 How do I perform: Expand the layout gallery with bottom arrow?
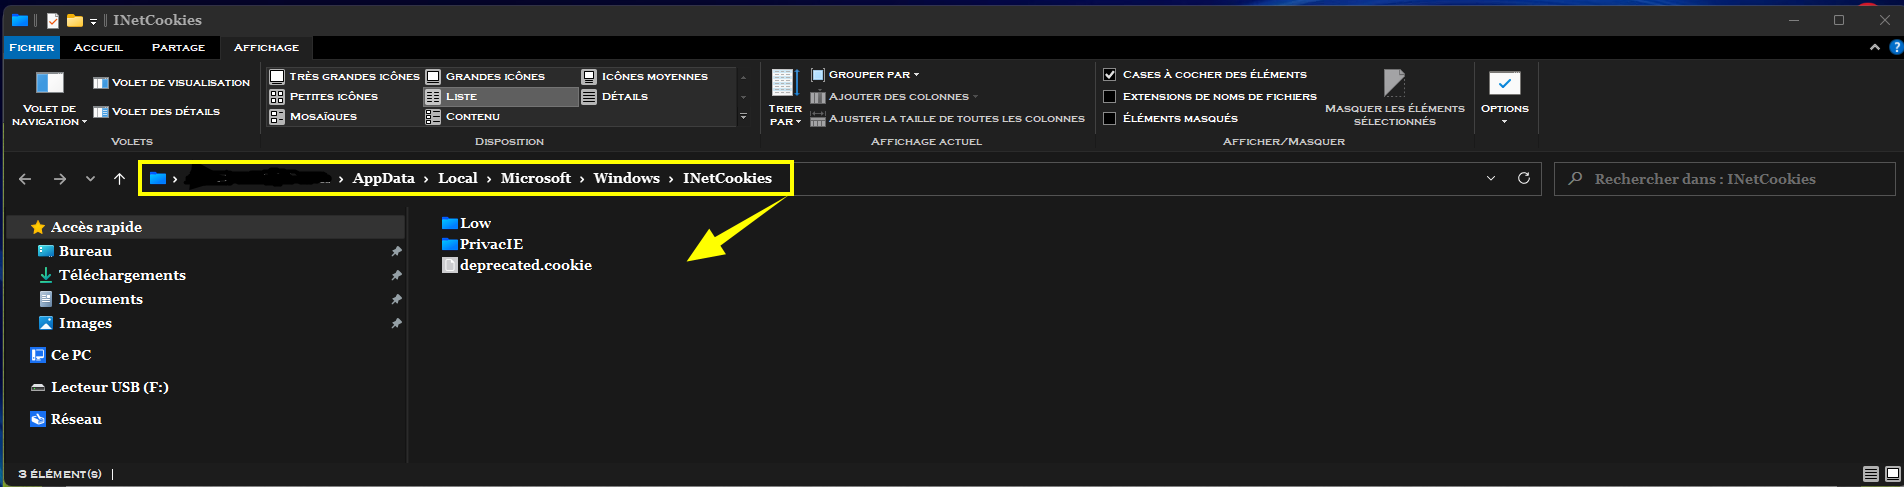pos(743,117)
